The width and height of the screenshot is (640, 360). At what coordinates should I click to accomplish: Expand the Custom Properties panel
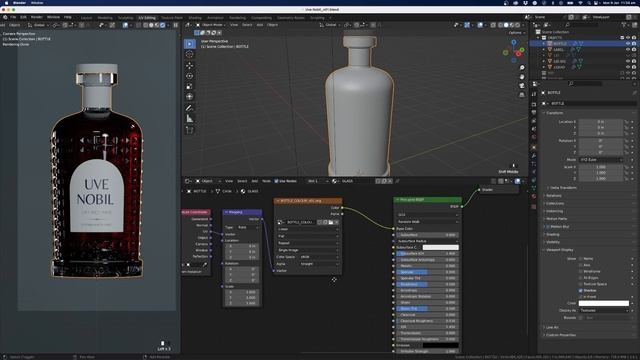coord(560,335)
